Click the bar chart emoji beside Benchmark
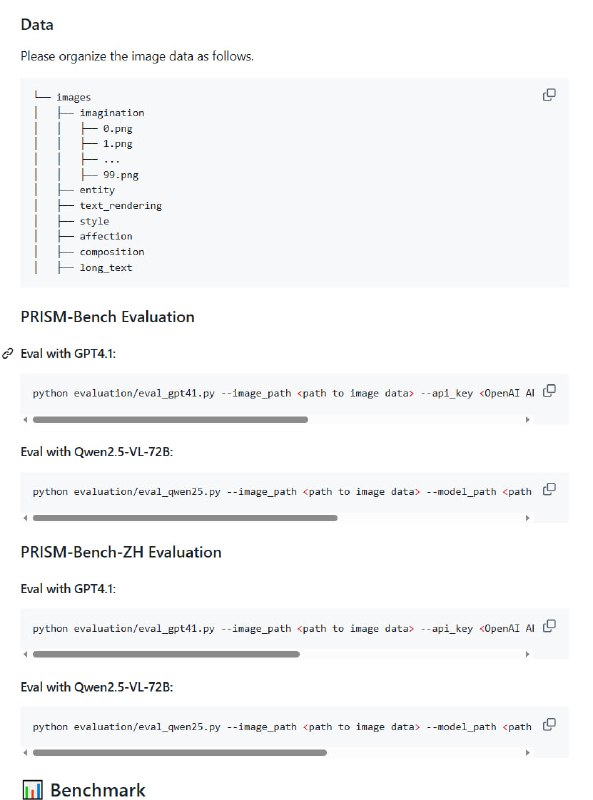The height and width of the screenshot is (800, 593). (x=29, y=789)
